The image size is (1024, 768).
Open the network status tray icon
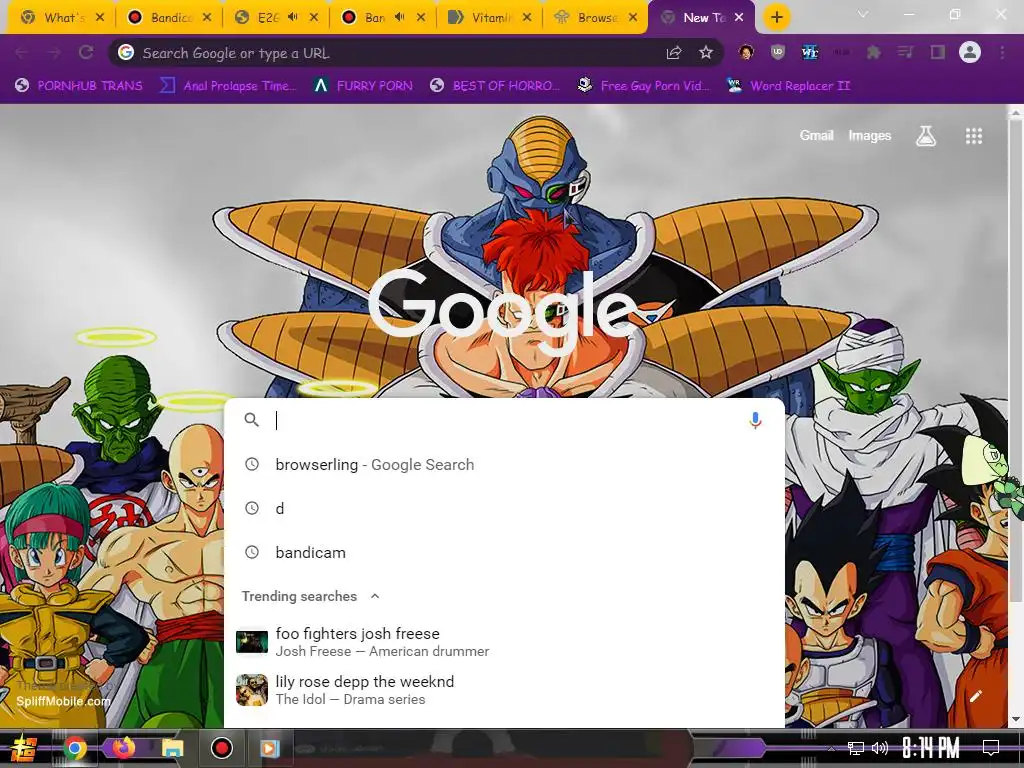tap(856, 748)
